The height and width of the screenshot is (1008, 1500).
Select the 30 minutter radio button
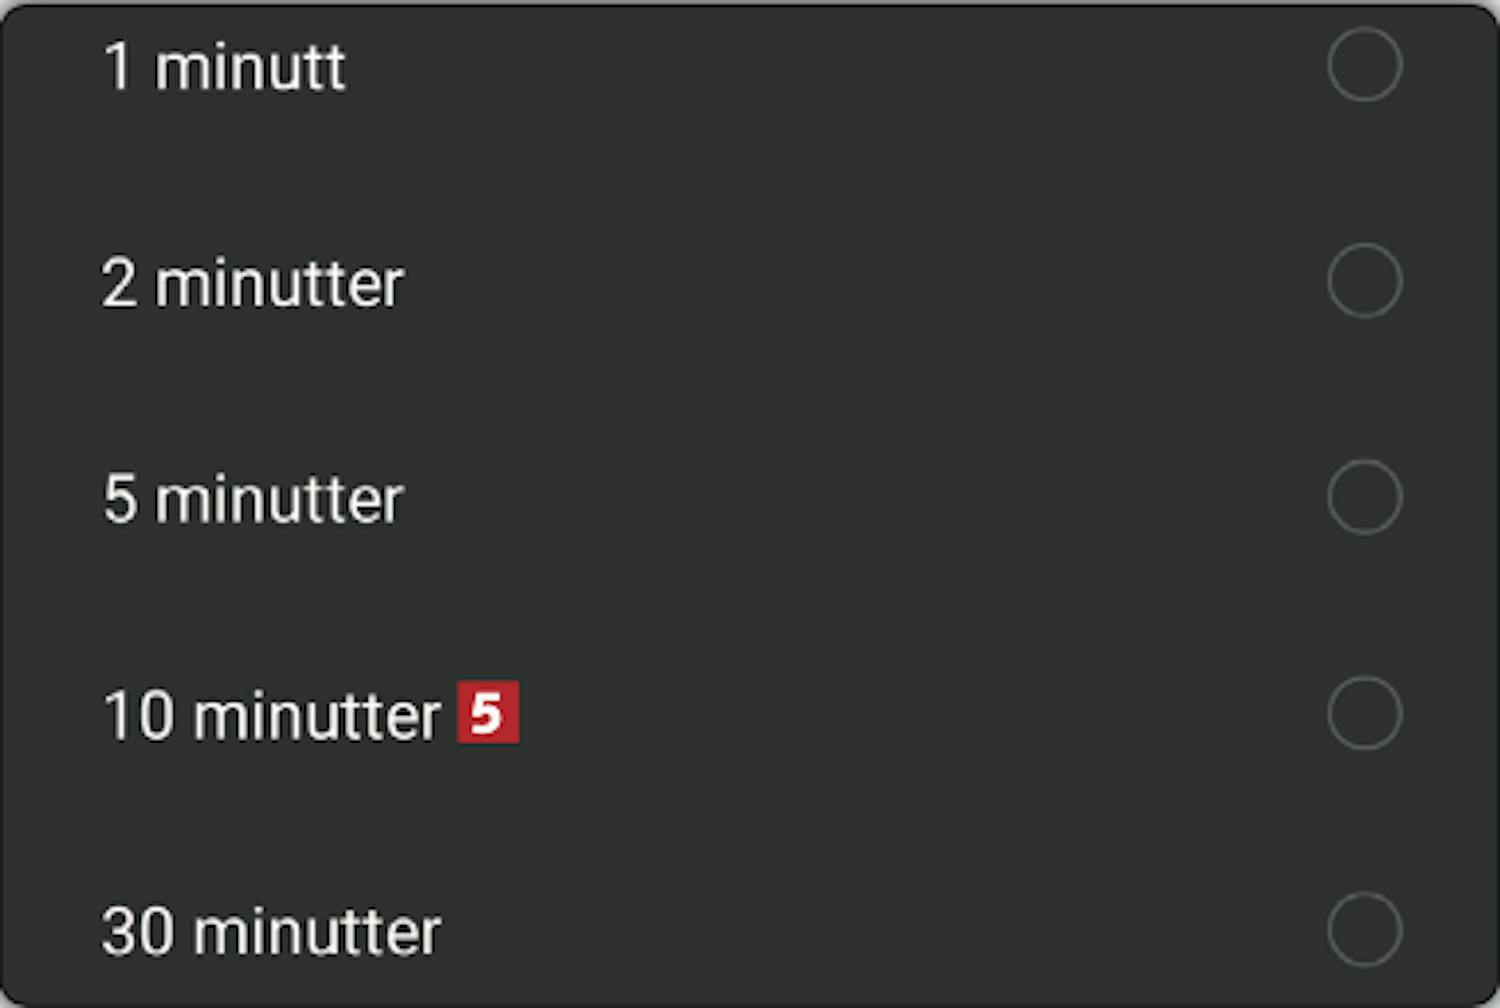(1365, 929)
